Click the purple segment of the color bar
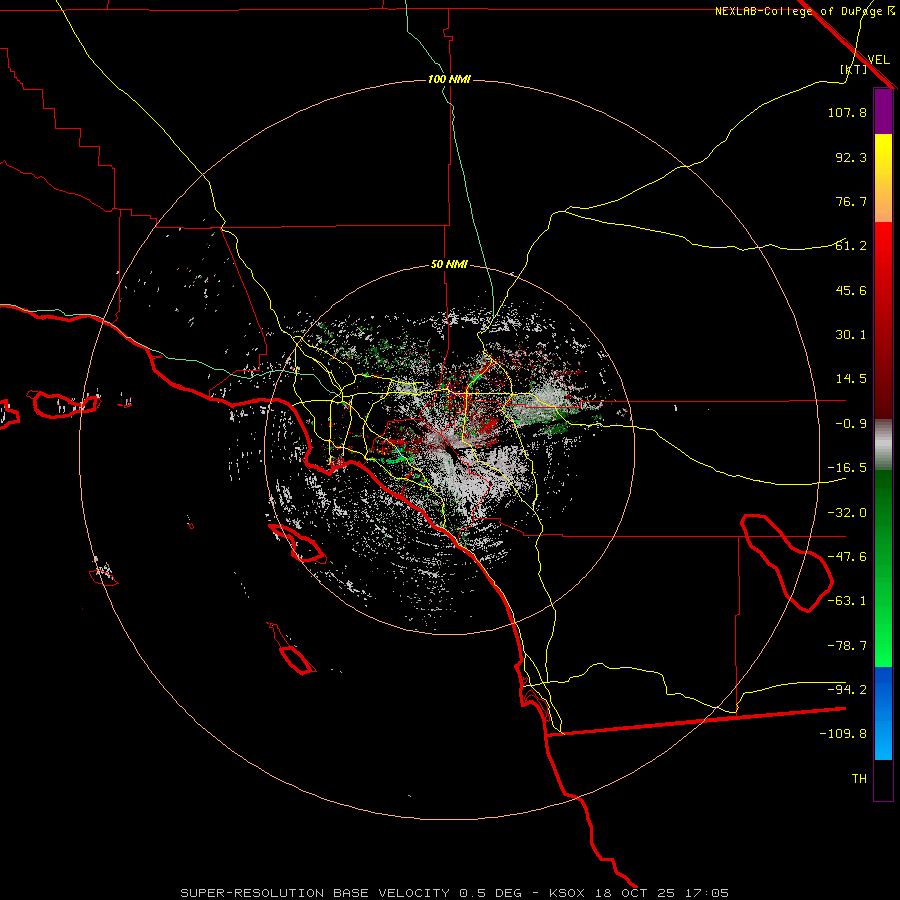 click(883, 111)
